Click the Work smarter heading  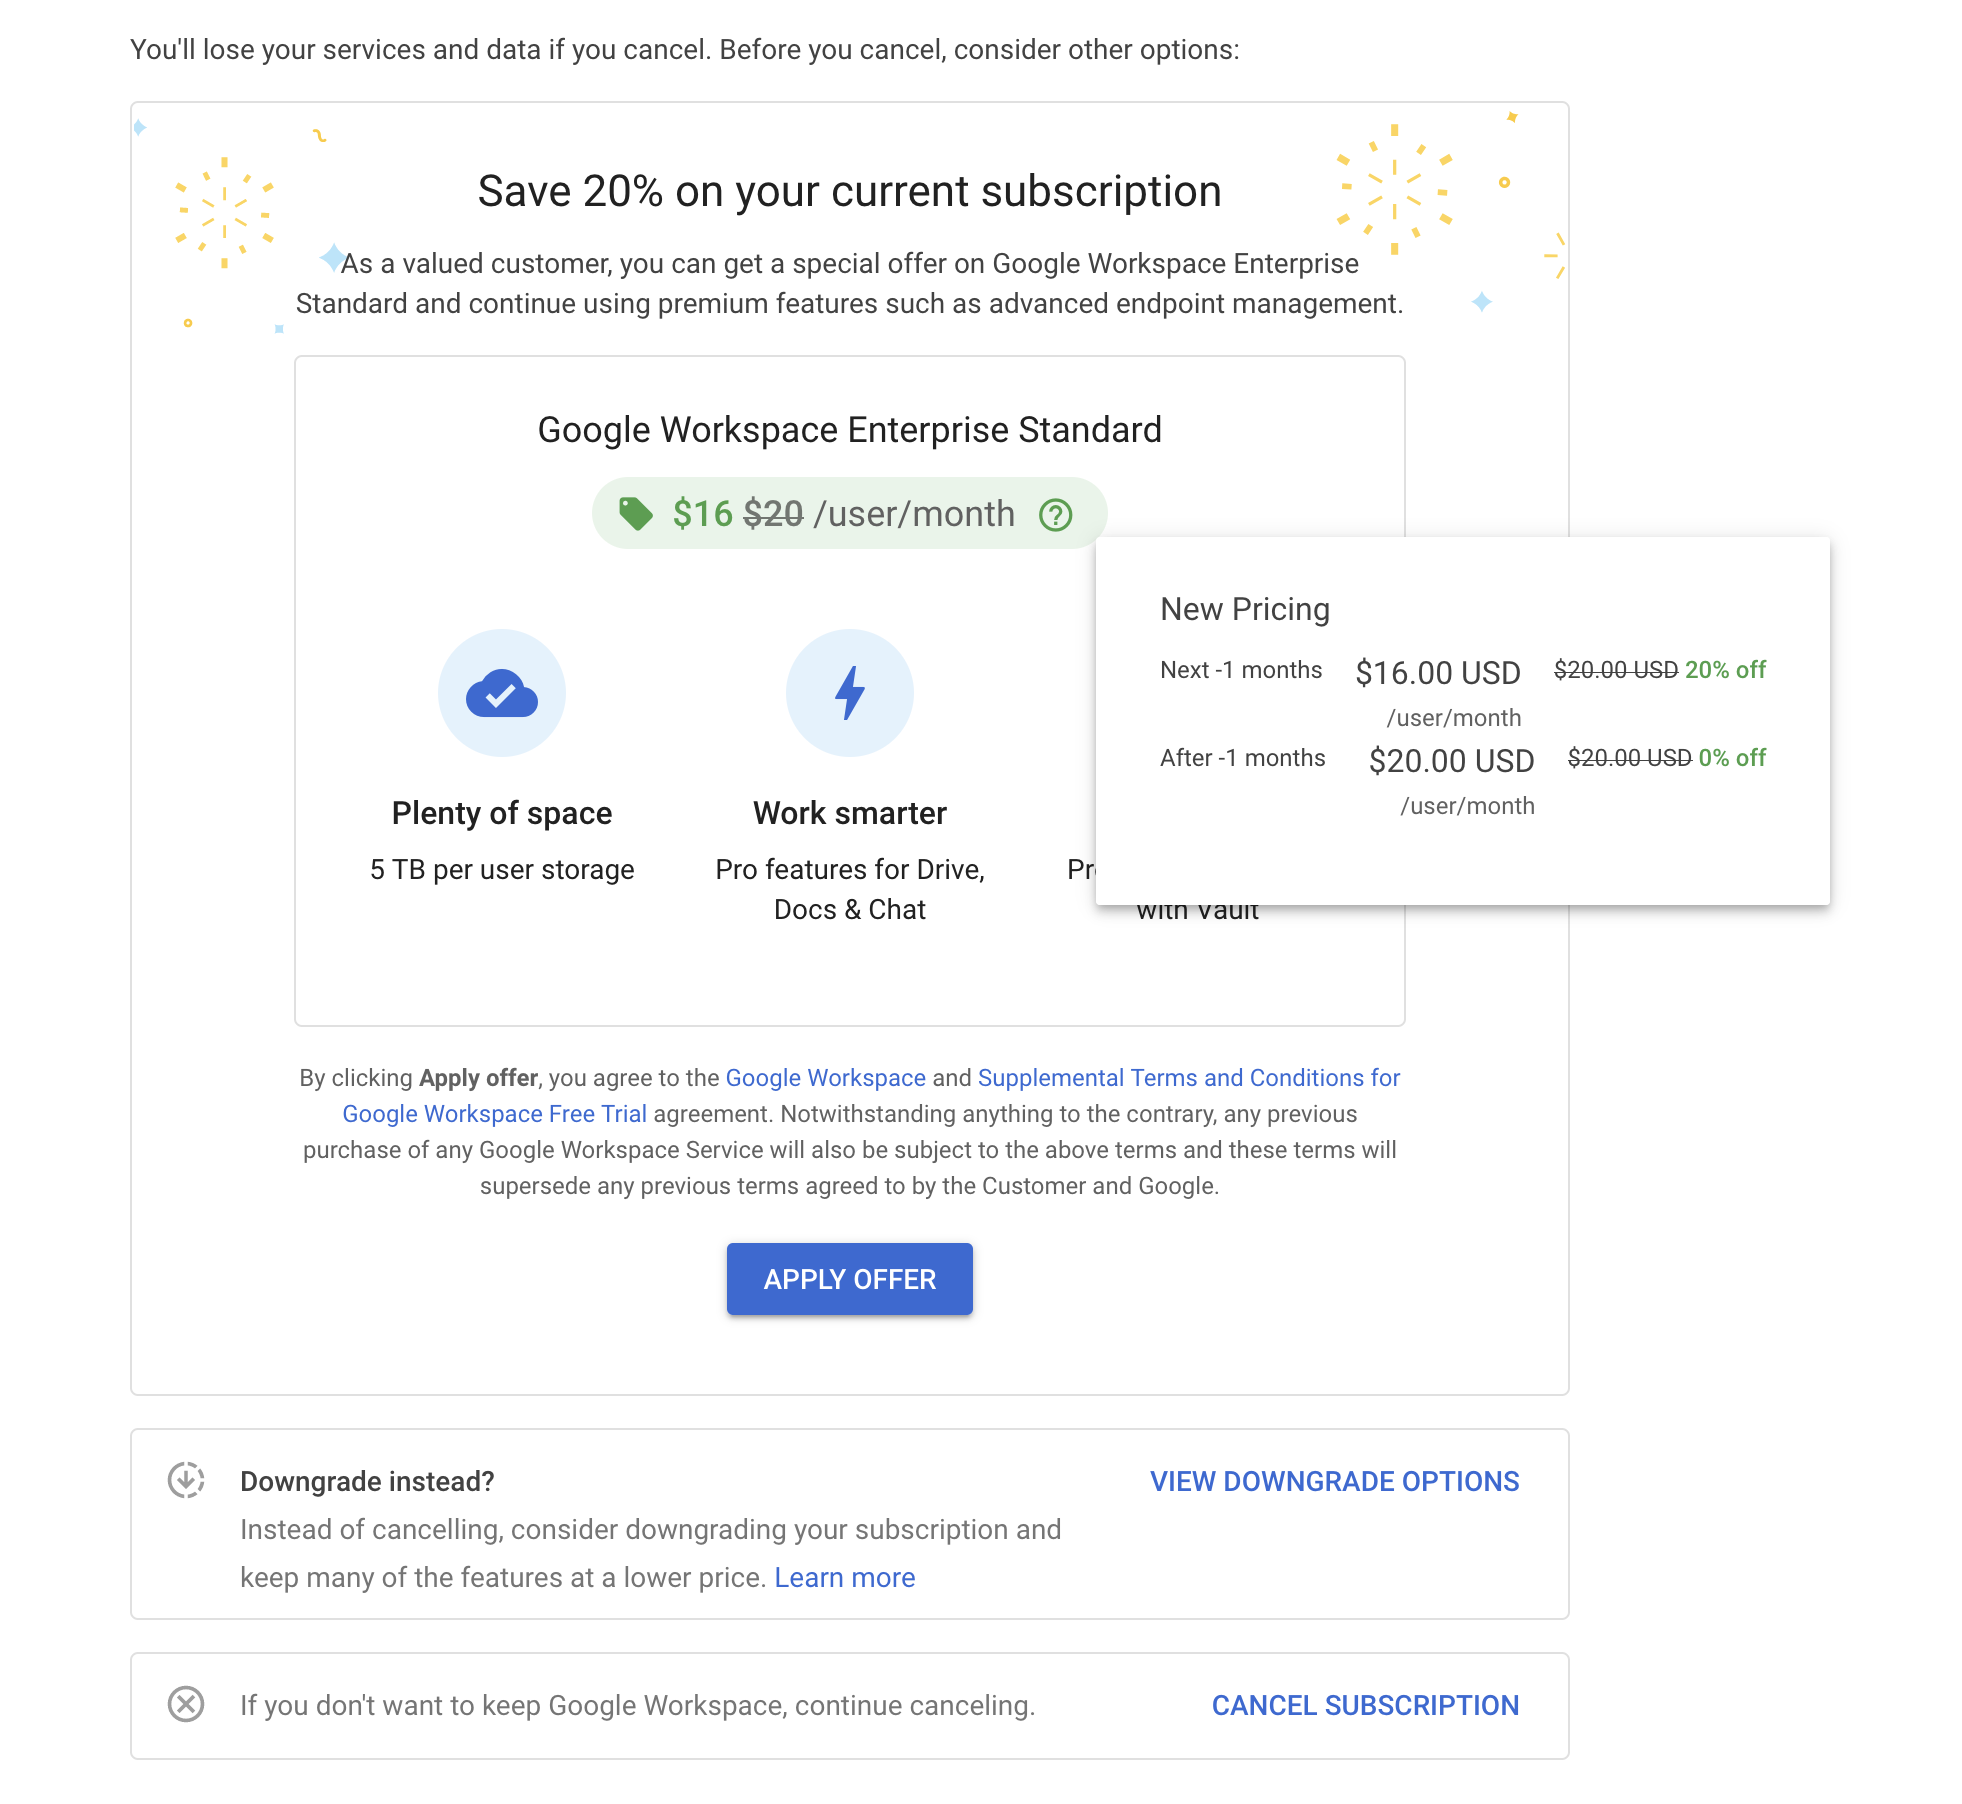850,813
